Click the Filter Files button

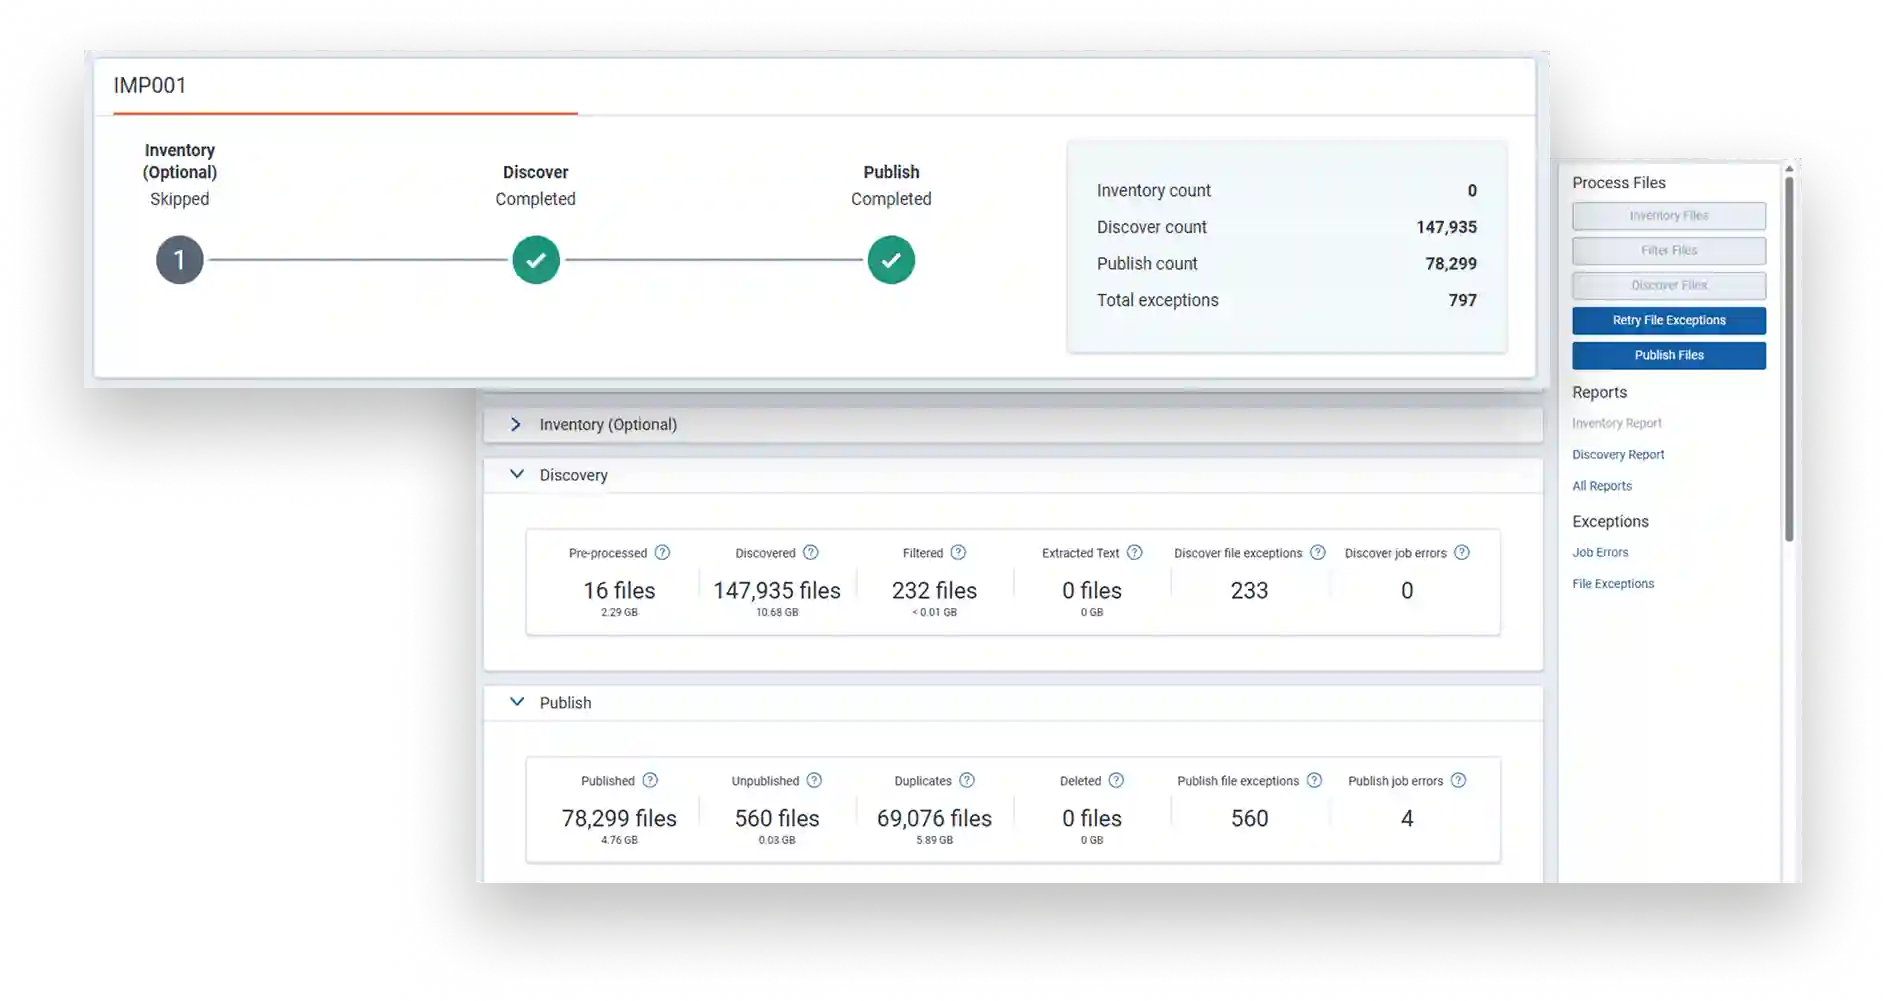coord(1669,251)
